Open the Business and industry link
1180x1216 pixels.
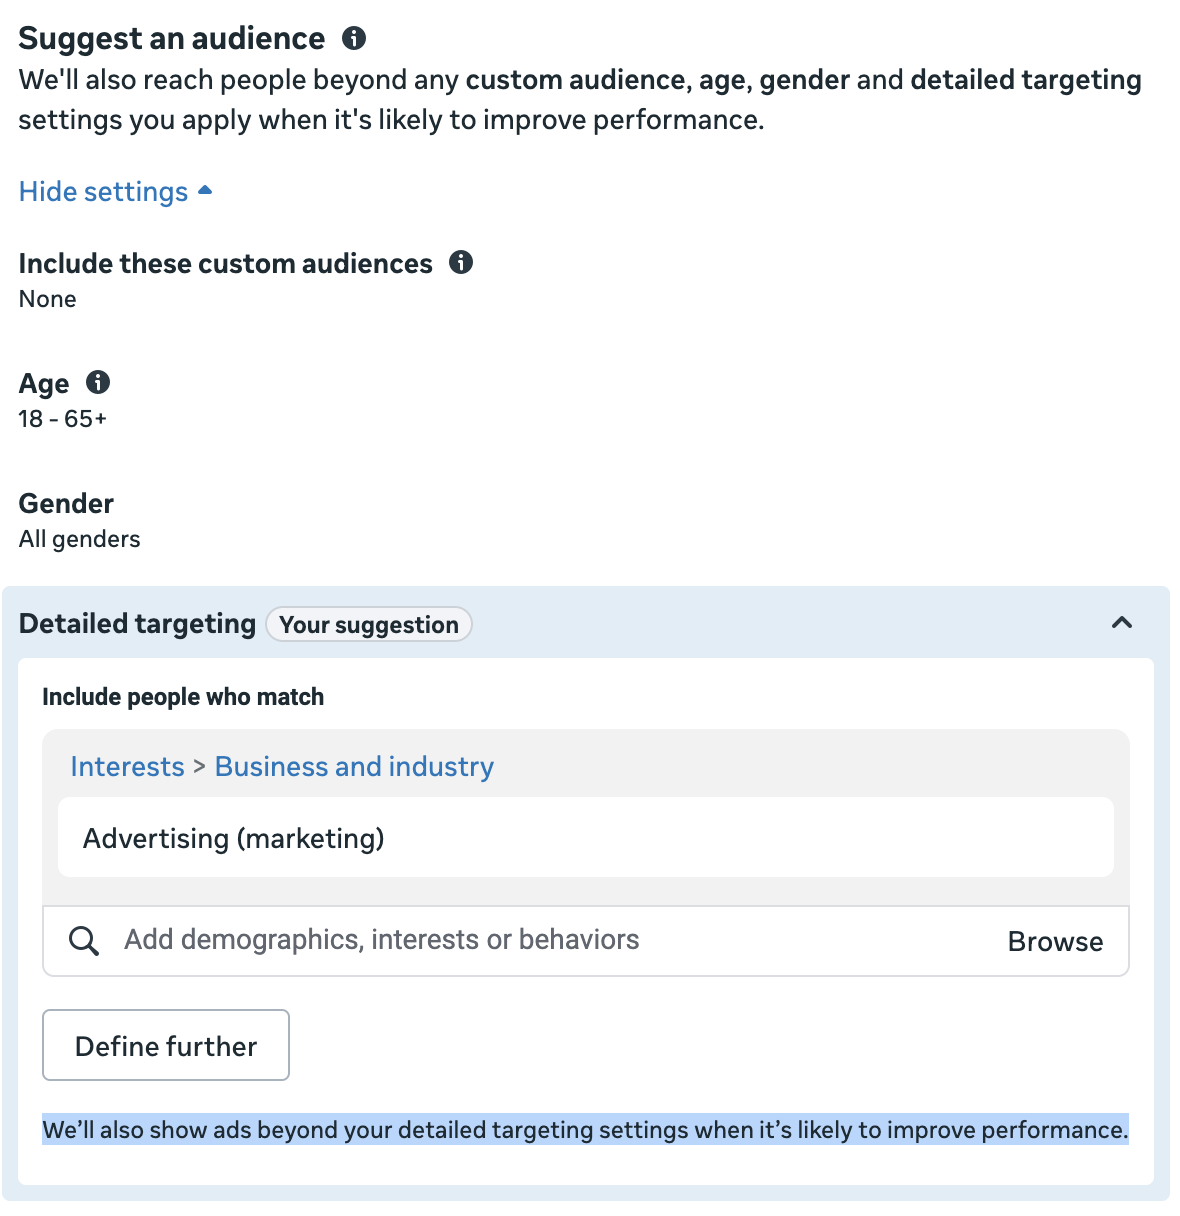click(354, 767)
